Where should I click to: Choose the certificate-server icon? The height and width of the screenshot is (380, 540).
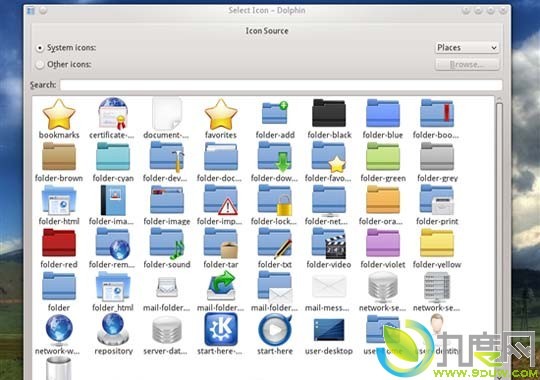tap(113, 114)
